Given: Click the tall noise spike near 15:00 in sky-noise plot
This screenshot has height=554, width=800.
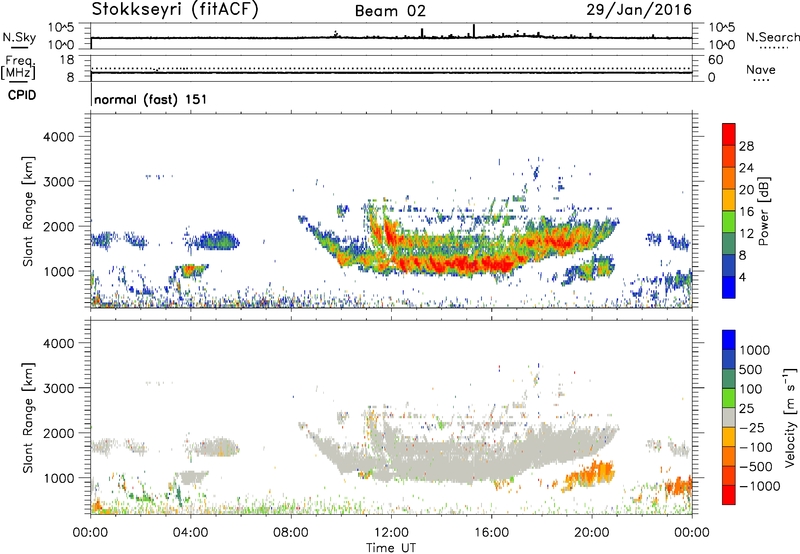Looking at the screenshot, I should click(474, 31).
